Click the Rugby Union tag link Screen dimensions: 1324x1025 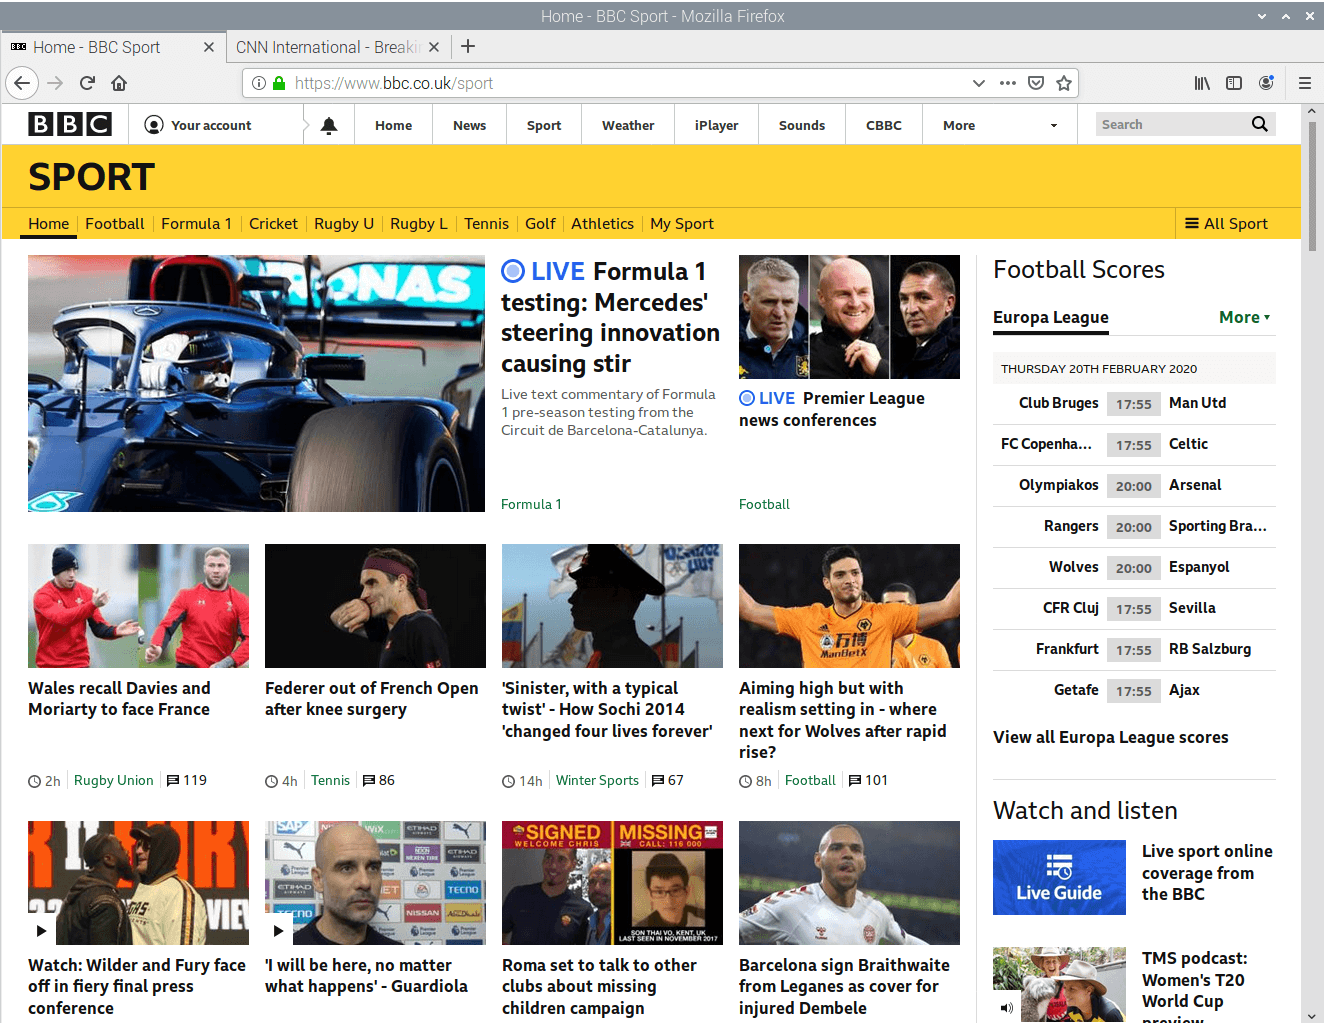(114, 780)
